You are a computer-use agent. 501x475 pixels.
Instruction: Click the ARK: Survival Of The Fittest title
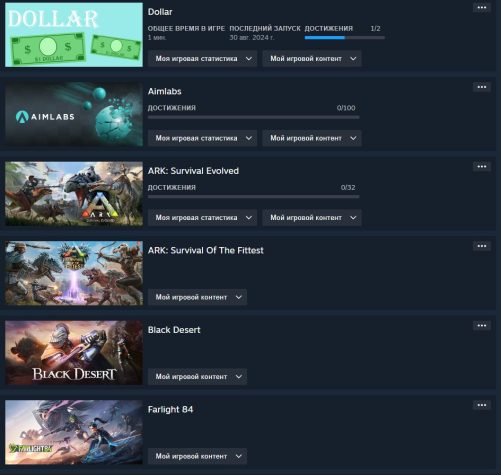[206, 250]
